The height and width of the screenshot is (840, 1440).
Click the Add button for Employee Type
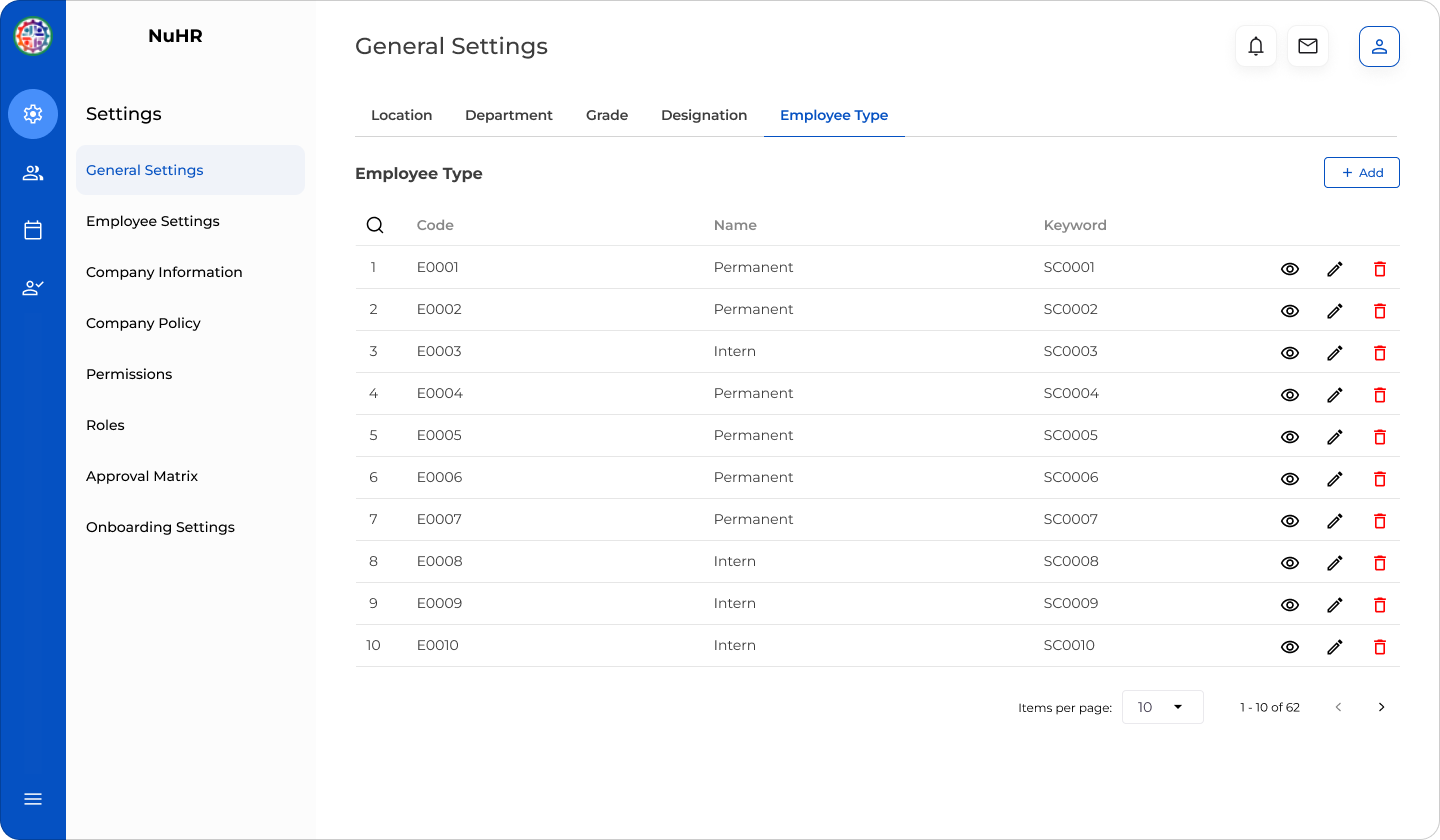(x=1361, y=172)
